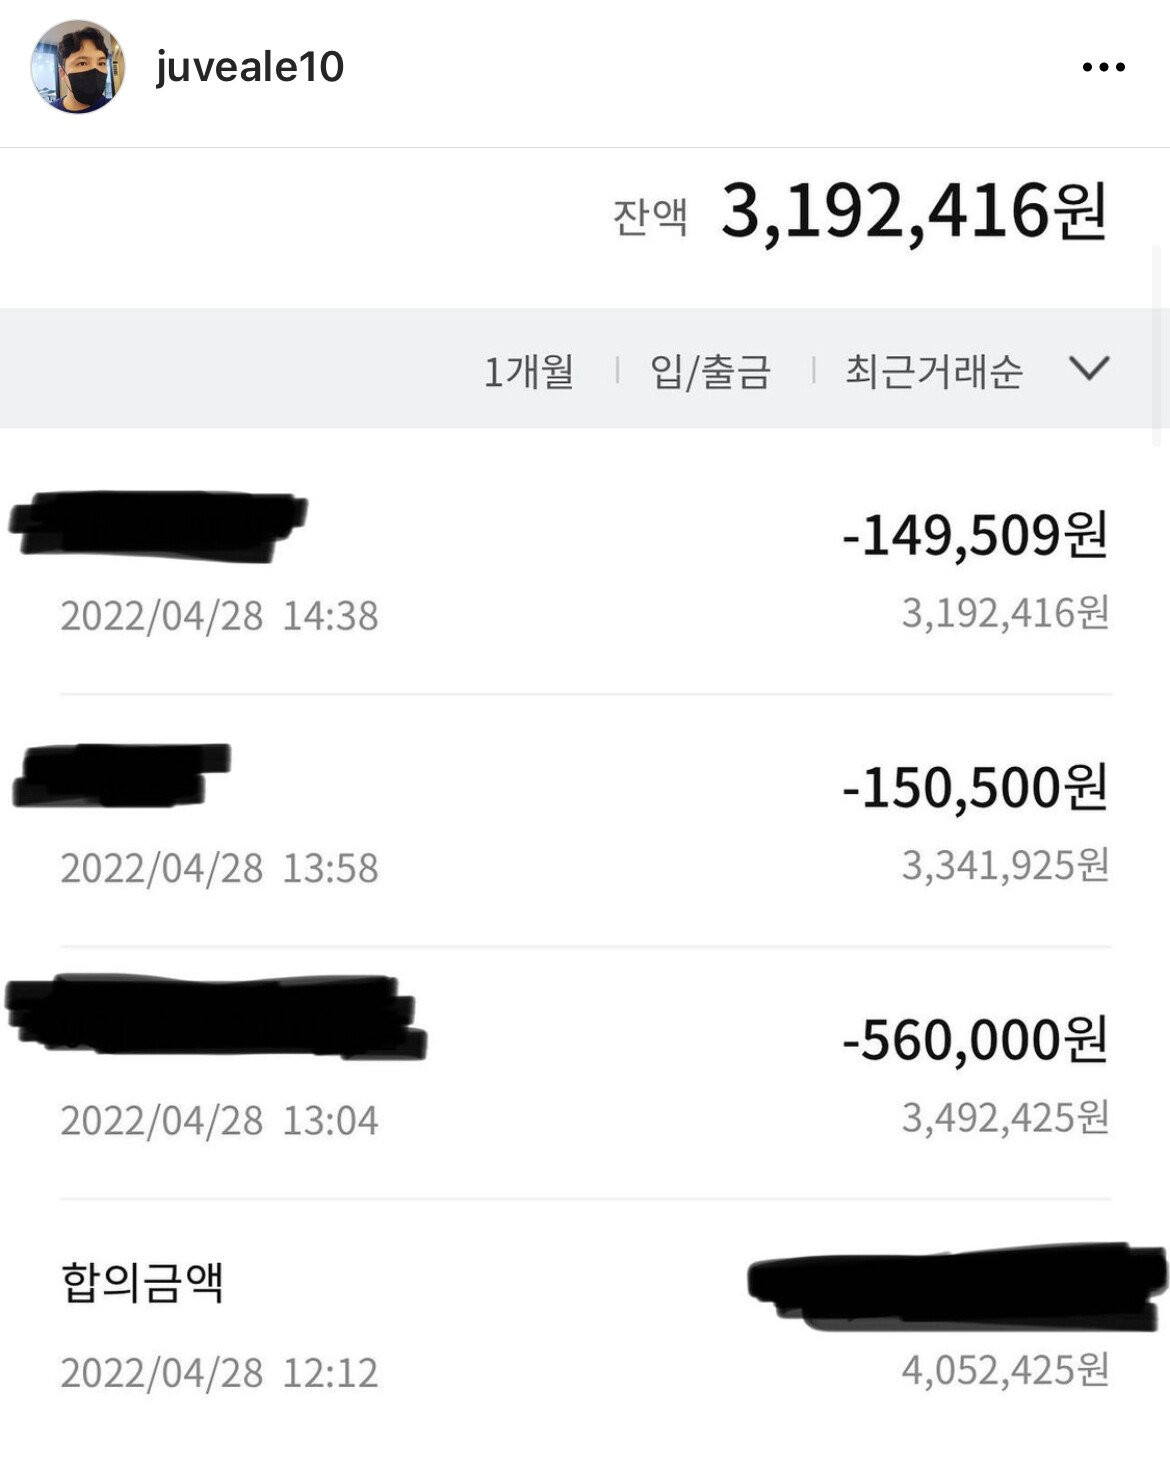Open the juveale10 username profile link
The image size is (1170, 1478).
click(250, 67)
